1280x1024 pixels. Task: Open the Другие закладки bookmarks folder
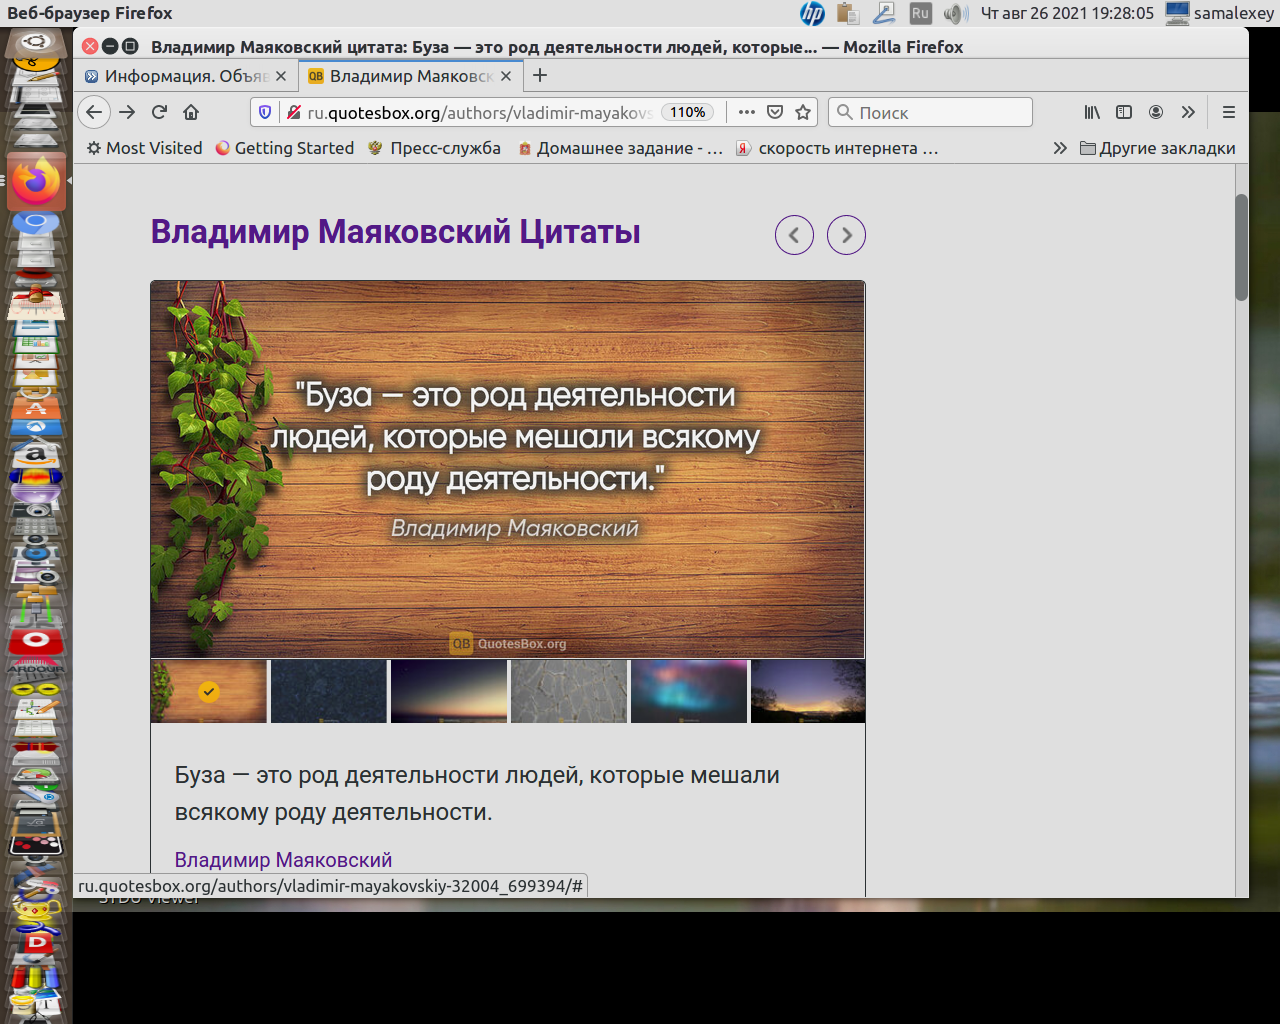(1158, 148)
